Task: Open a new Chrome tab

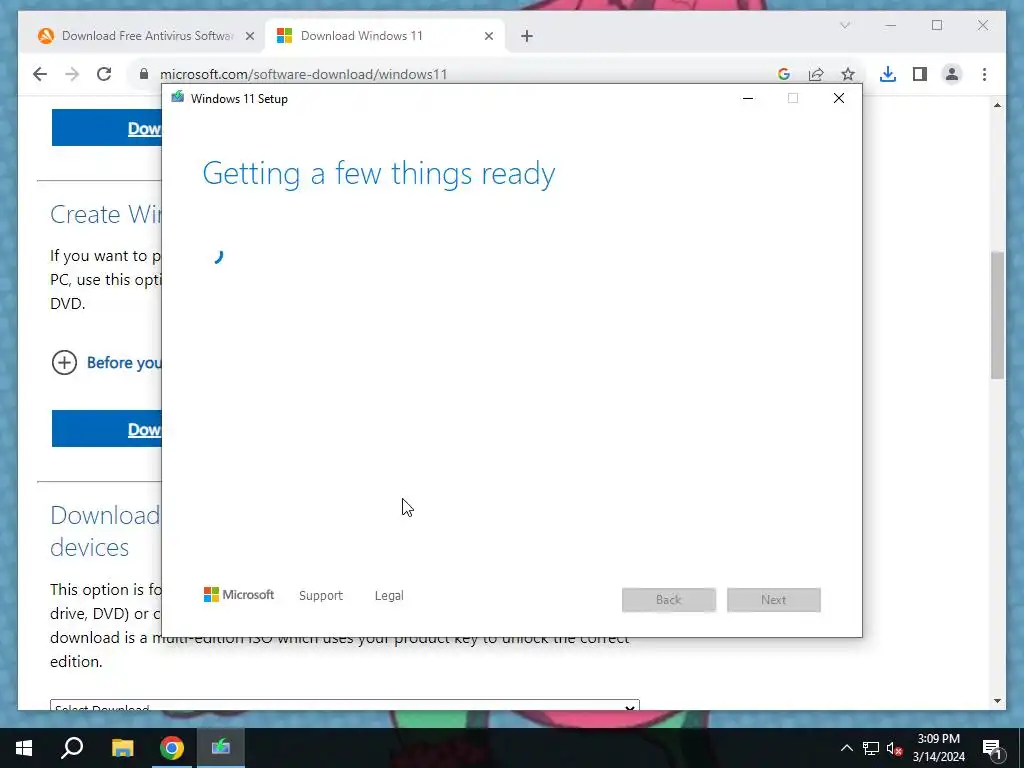Action: point(527,37)
